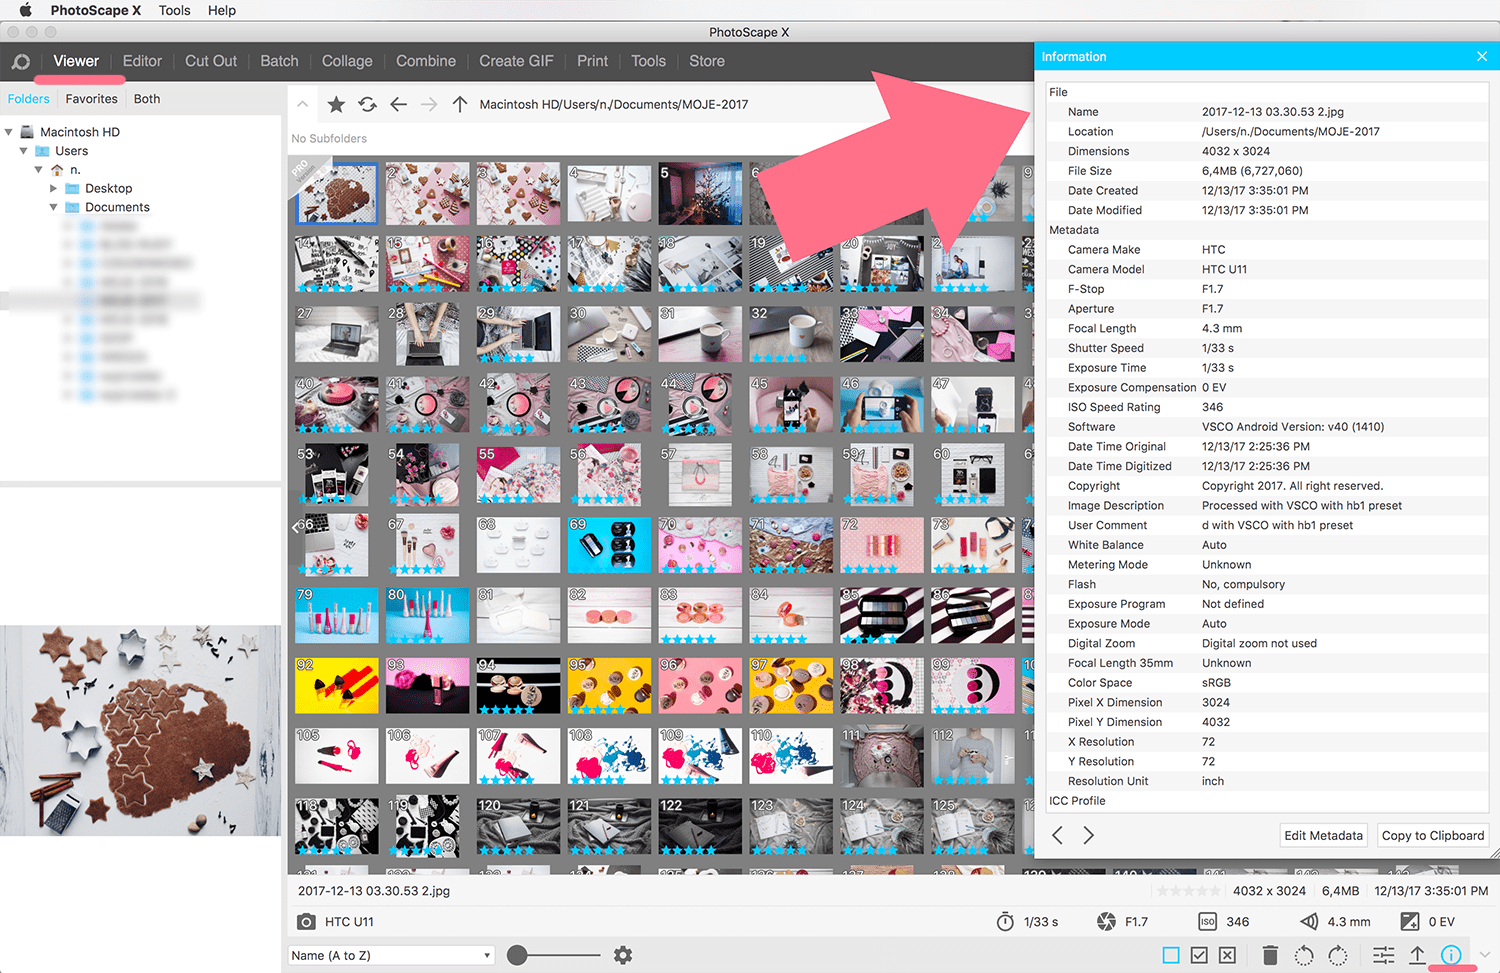
Task: Select thumbnail number 69 on blue background
Action: coord(609,546)
